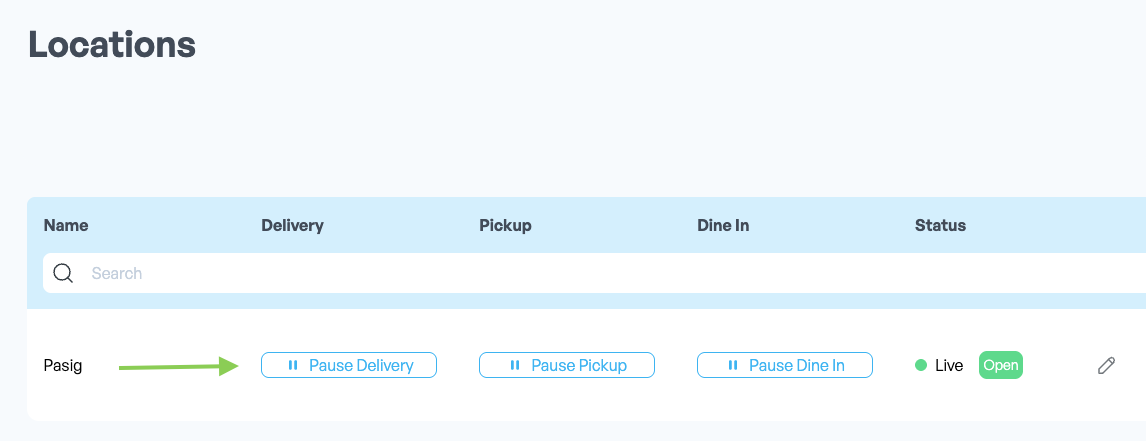Click the Live status text

pos(949,365)
